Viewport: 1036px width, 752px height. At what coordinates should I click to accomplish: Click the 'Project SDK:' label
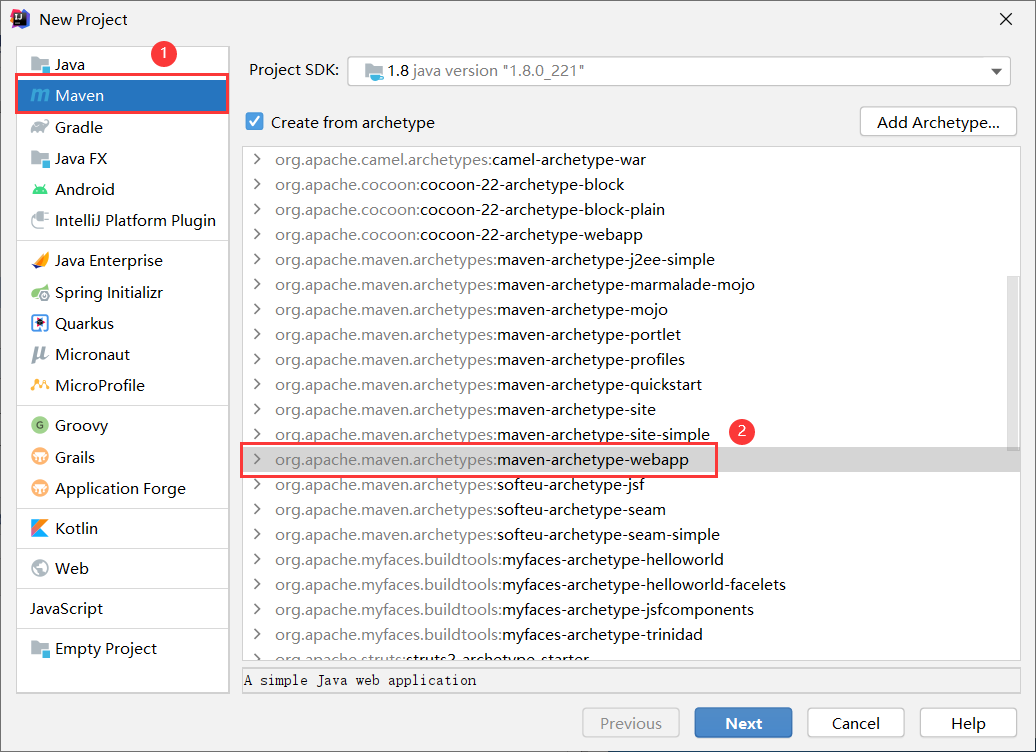click(294, 70)
